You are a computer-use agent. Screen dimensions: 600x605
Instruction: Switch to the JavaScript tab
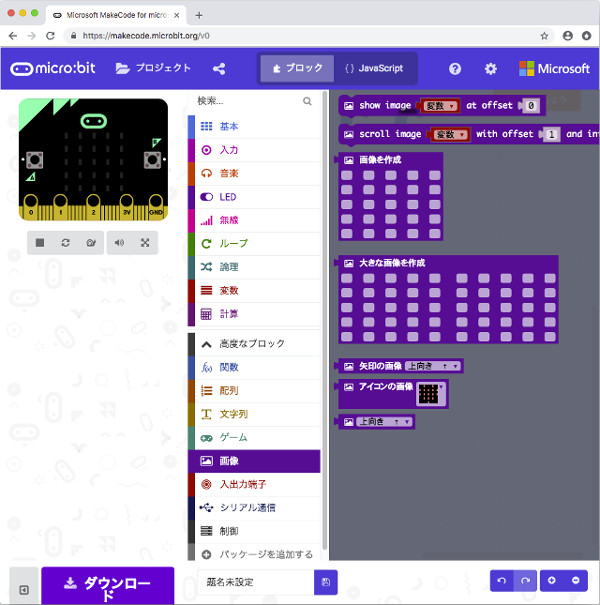click(x=374, y=69)
